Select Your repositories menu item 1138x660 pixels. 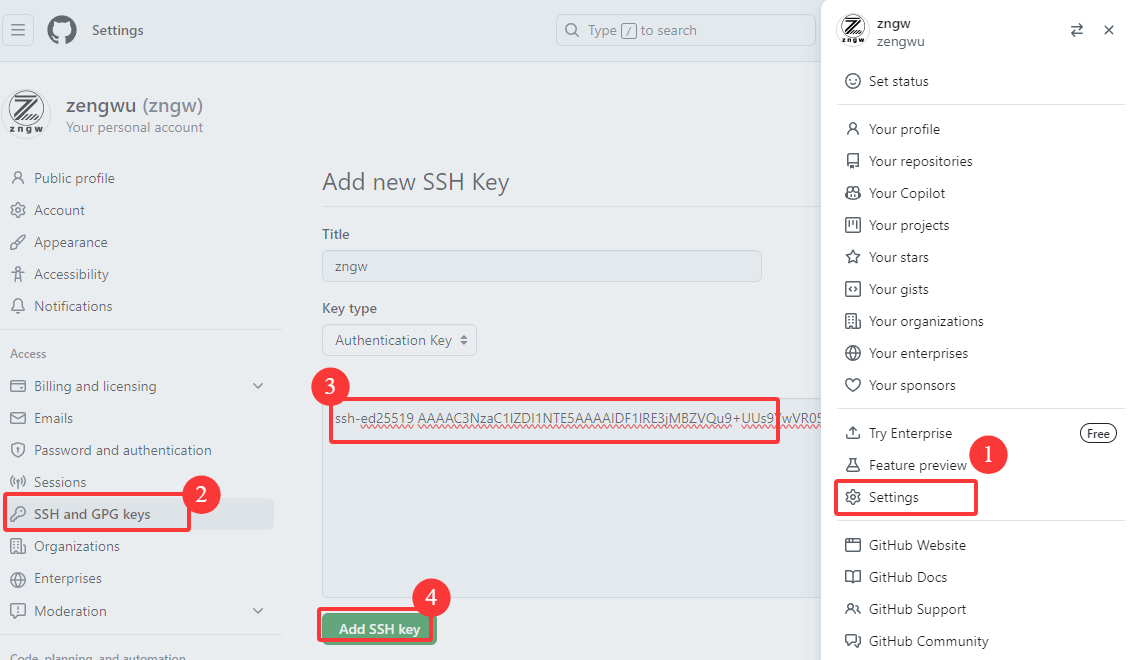(920, 161)
